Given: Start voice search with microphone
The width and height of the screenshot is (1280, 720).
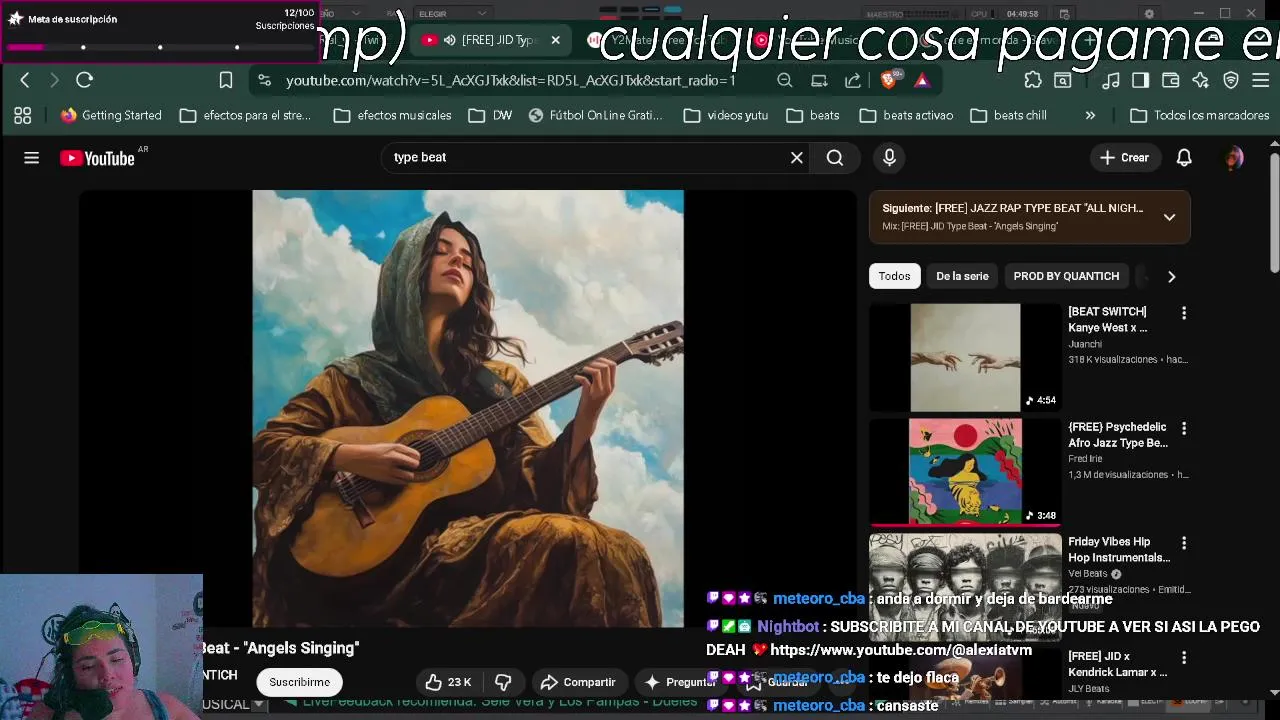Looking at the screenshot, I should [889, 157].
